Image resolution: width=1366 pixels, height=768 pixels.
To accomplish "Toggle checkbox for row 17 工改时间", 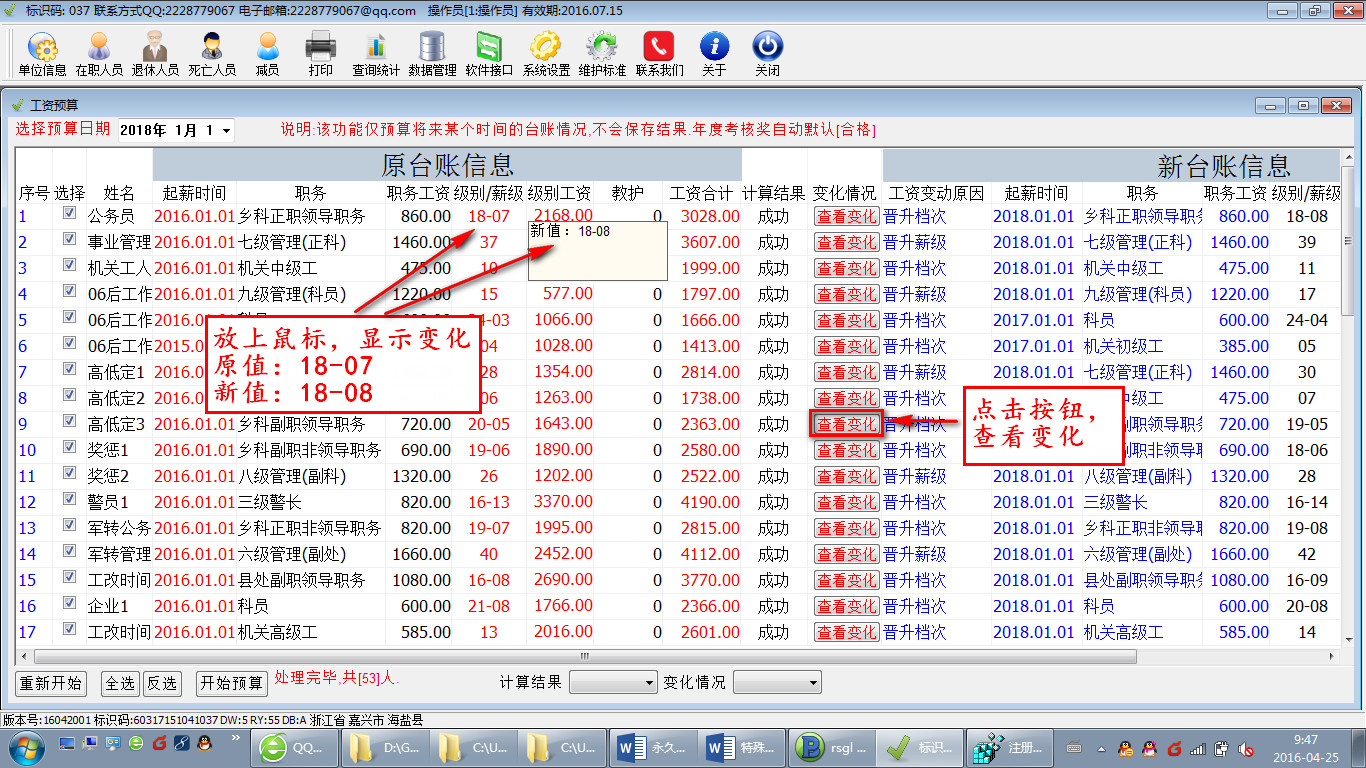I will coord(69,630).
